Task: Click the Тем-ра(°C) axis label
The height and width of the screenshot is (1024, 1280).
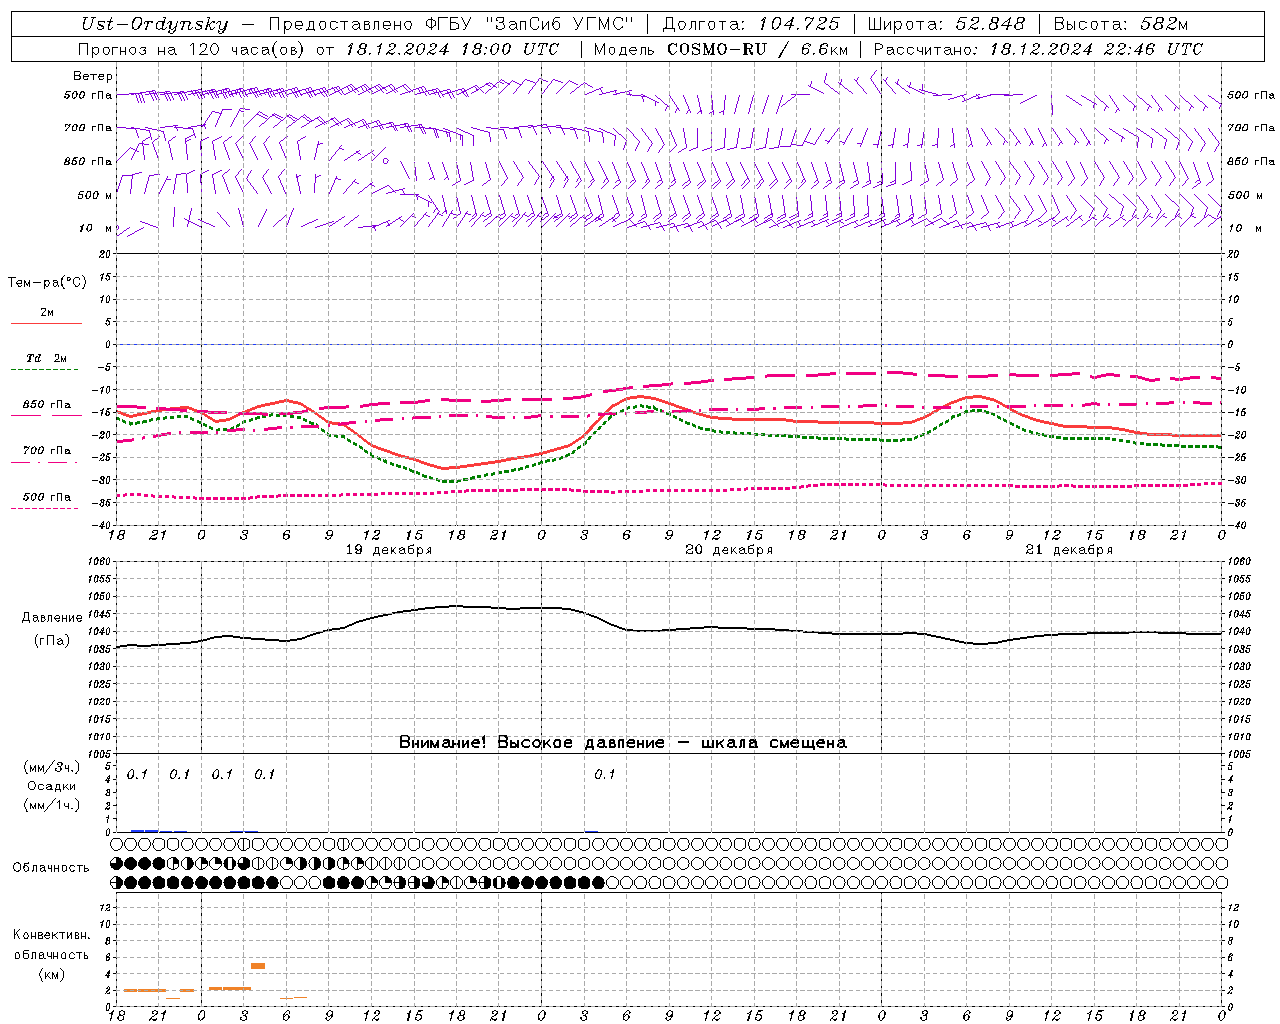Action: coord(47,283)
